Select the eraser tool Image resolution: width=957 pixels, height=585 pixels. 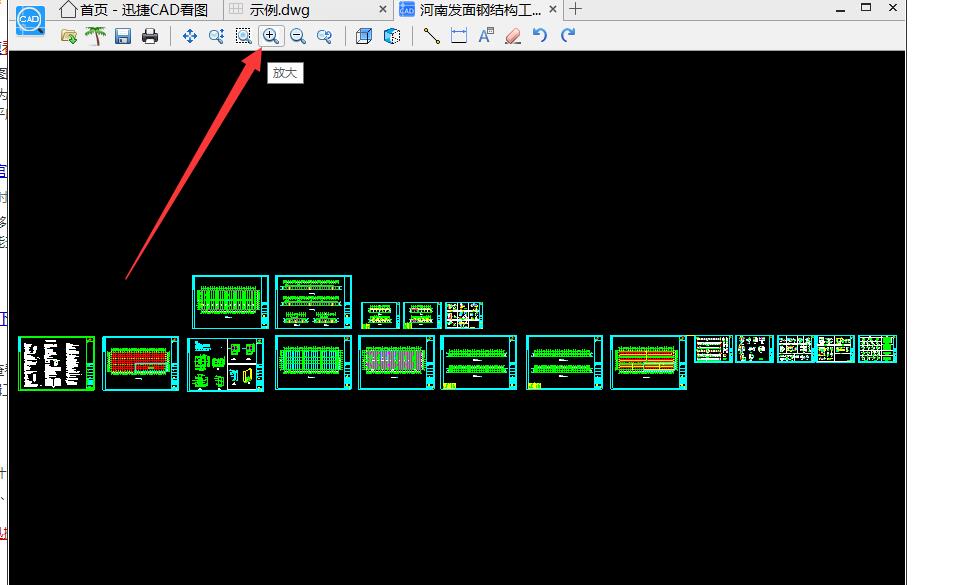pos(513,37)
